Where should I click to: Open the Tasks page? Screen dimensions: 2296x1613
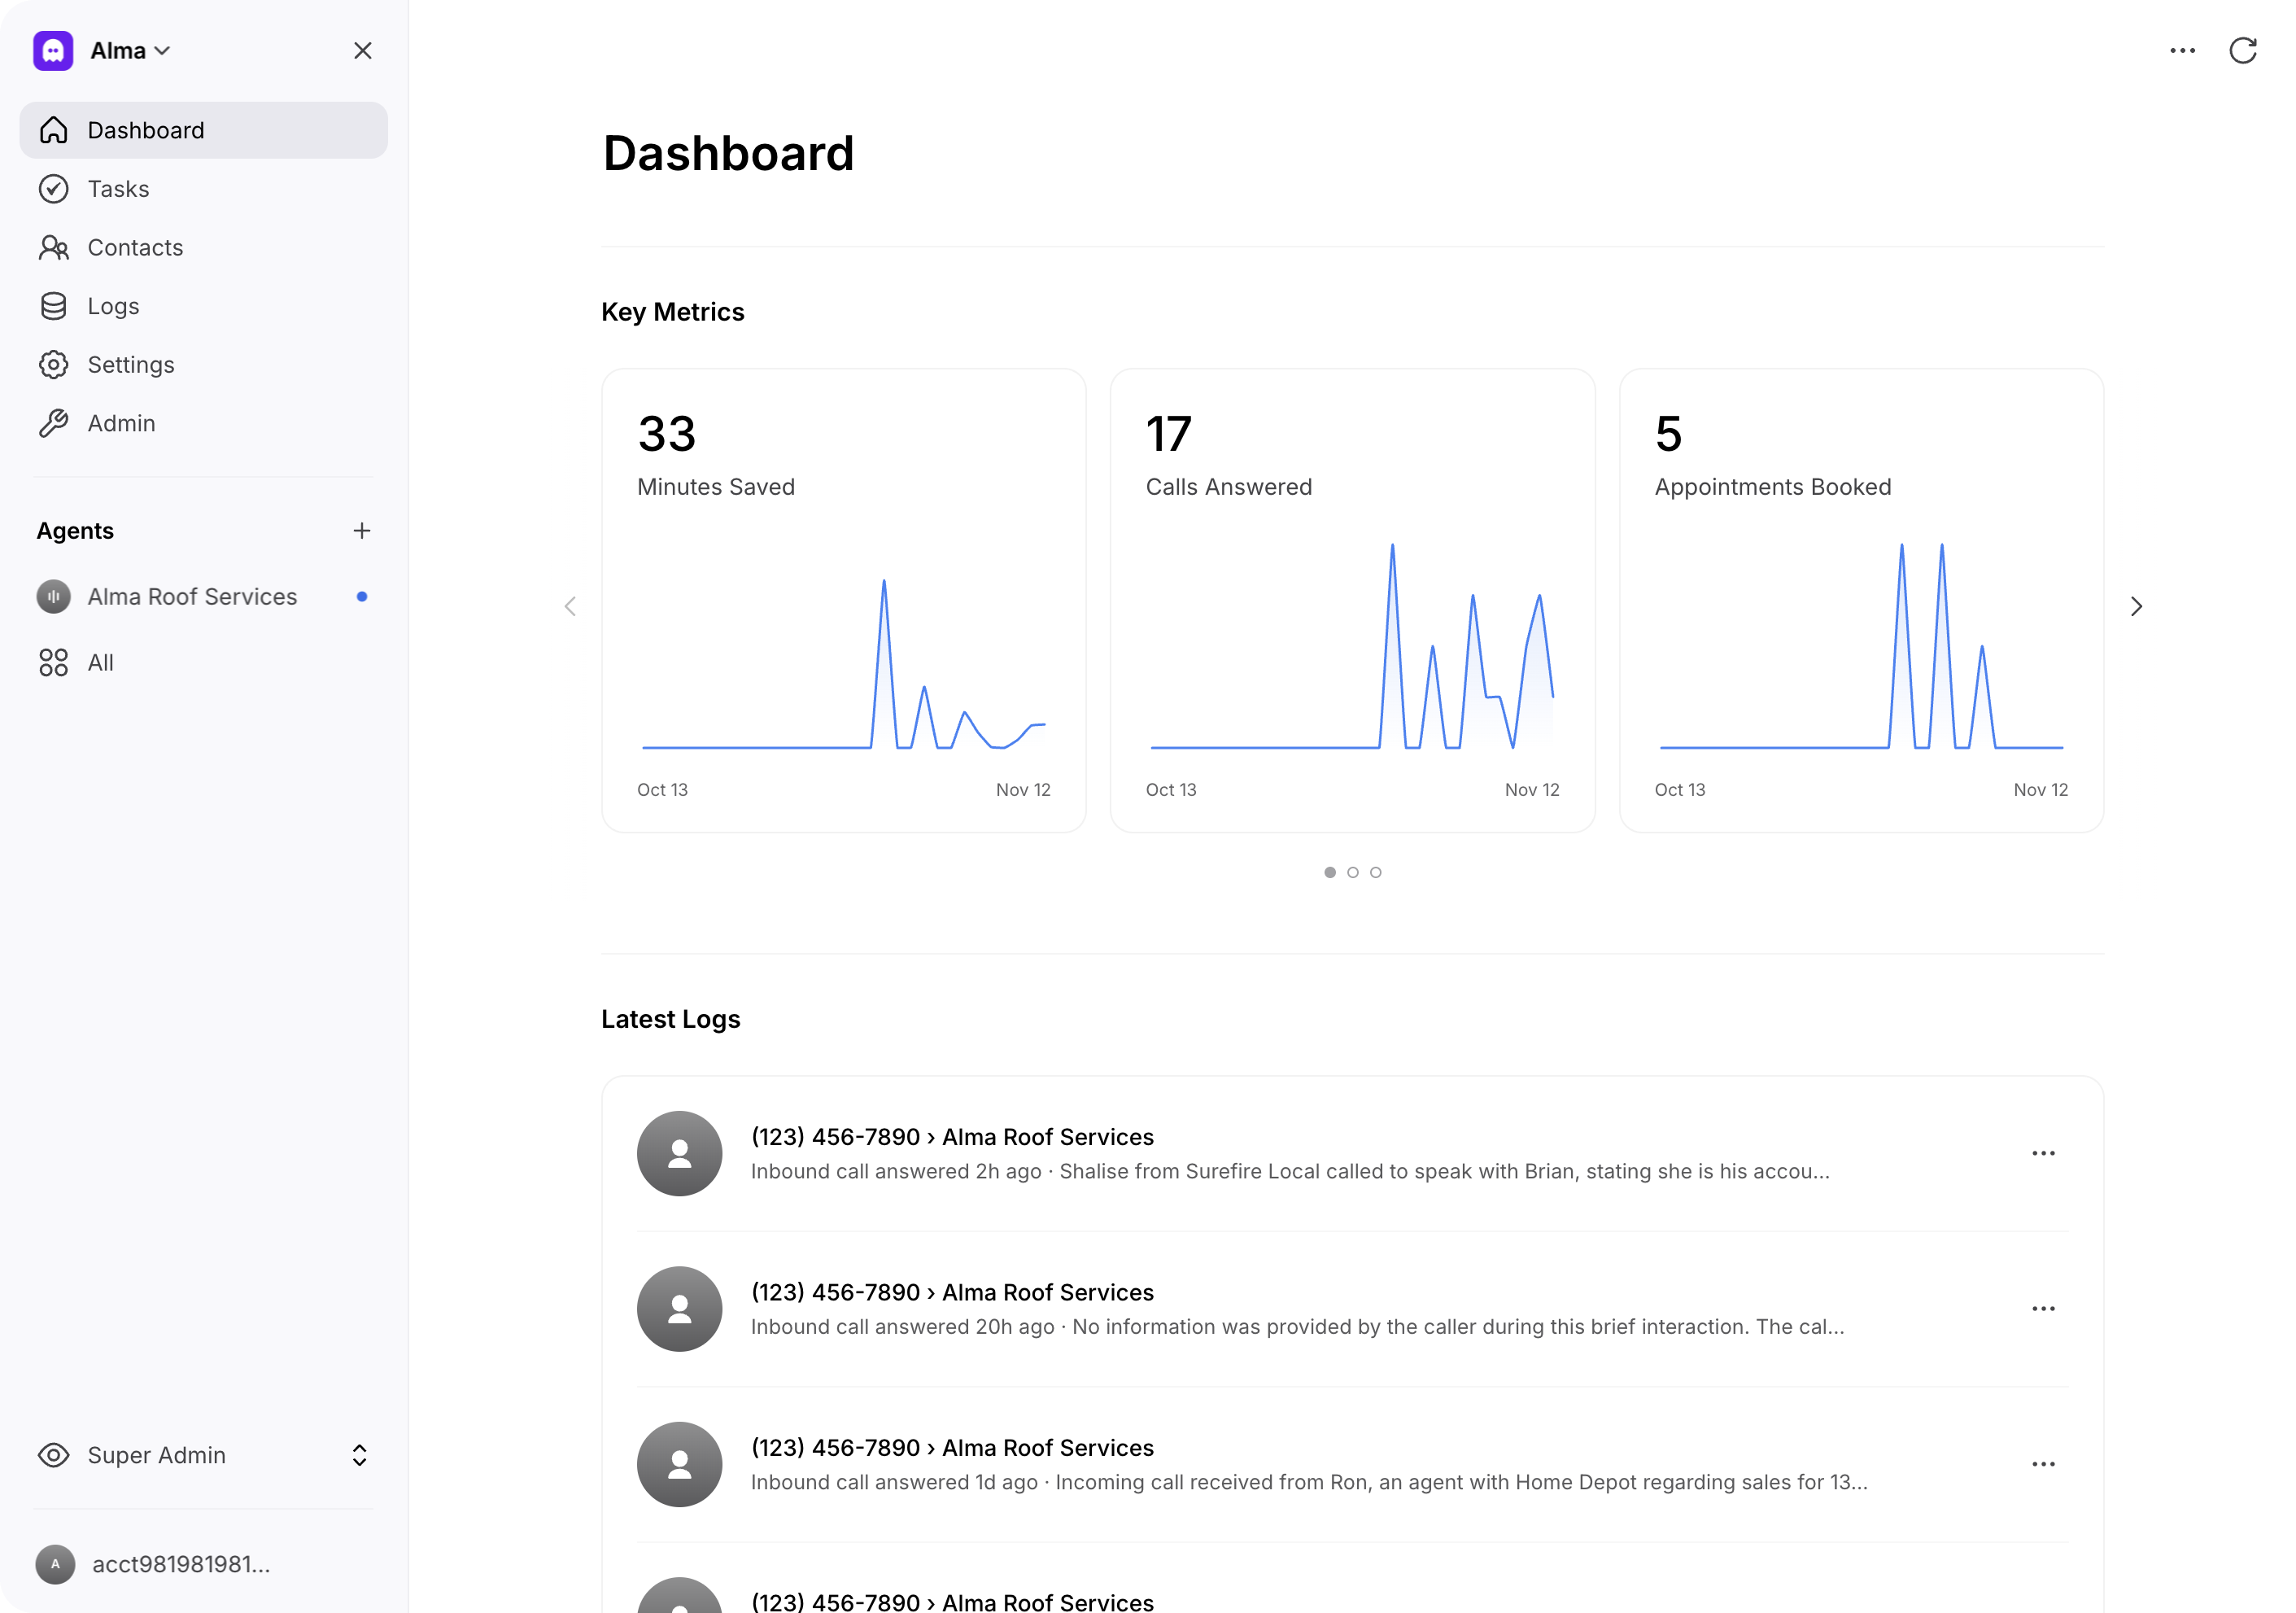tap(118, 189)
